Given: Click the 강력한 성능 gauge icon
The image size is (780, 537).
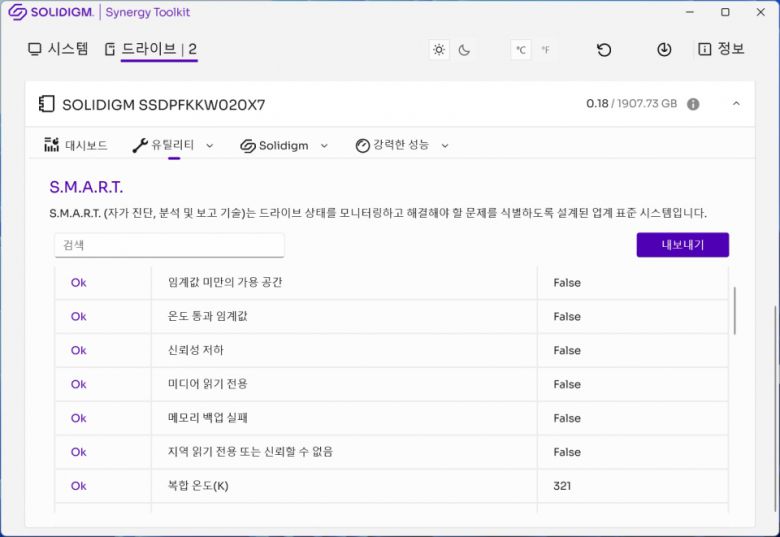Looking at the screenshot, I should pyautogui.click(x=363, y=146).
